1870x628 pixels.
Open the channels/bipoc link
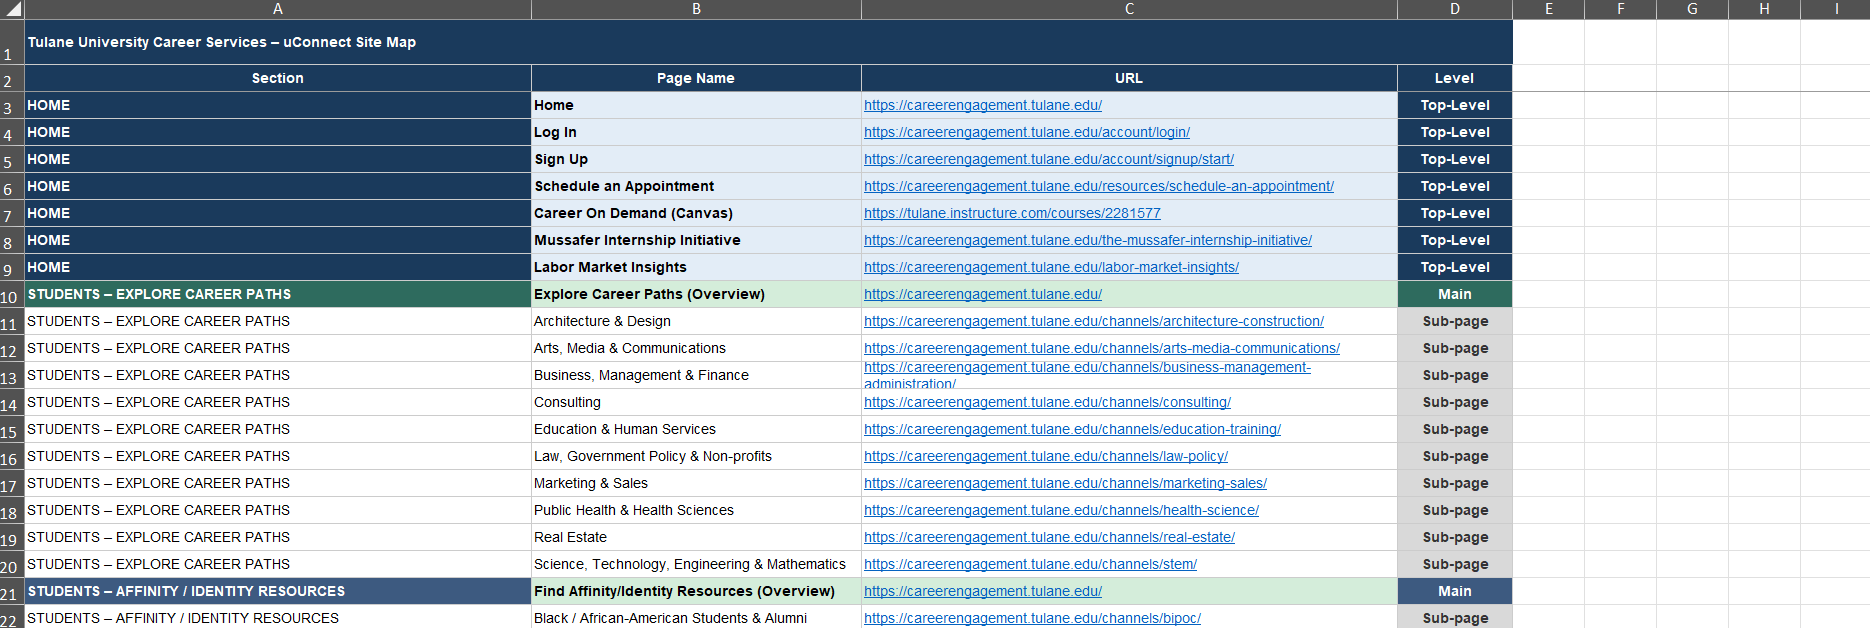coord(1032,618)
